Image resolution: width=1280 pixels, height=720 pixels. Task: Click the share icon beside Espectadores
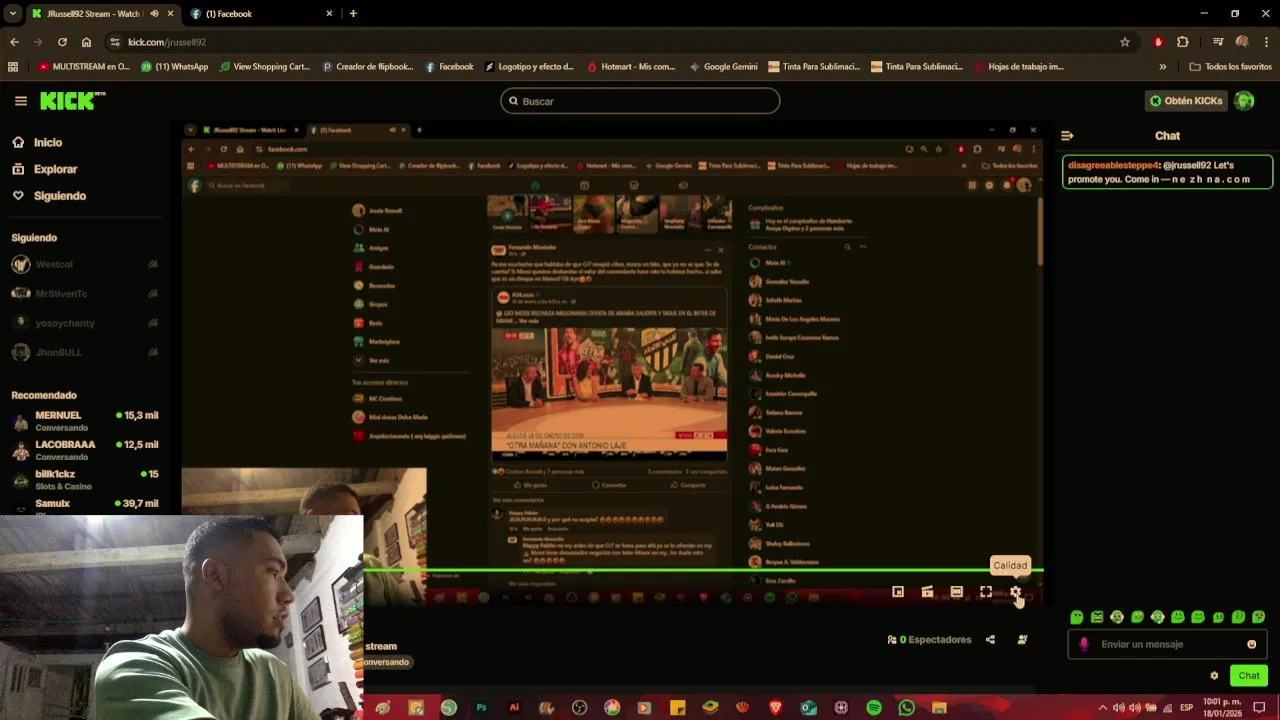click(x=990, y=640)
